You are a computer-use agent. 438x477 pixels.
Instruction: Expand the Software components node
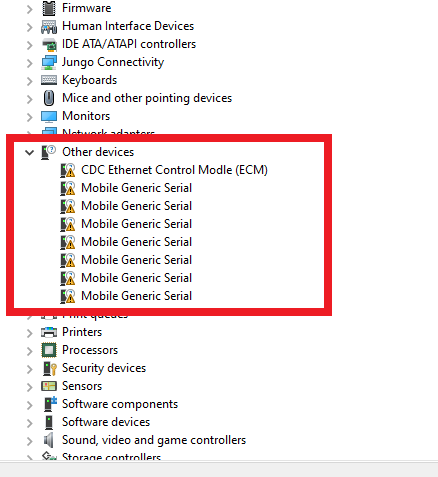[x=30, y=405]
